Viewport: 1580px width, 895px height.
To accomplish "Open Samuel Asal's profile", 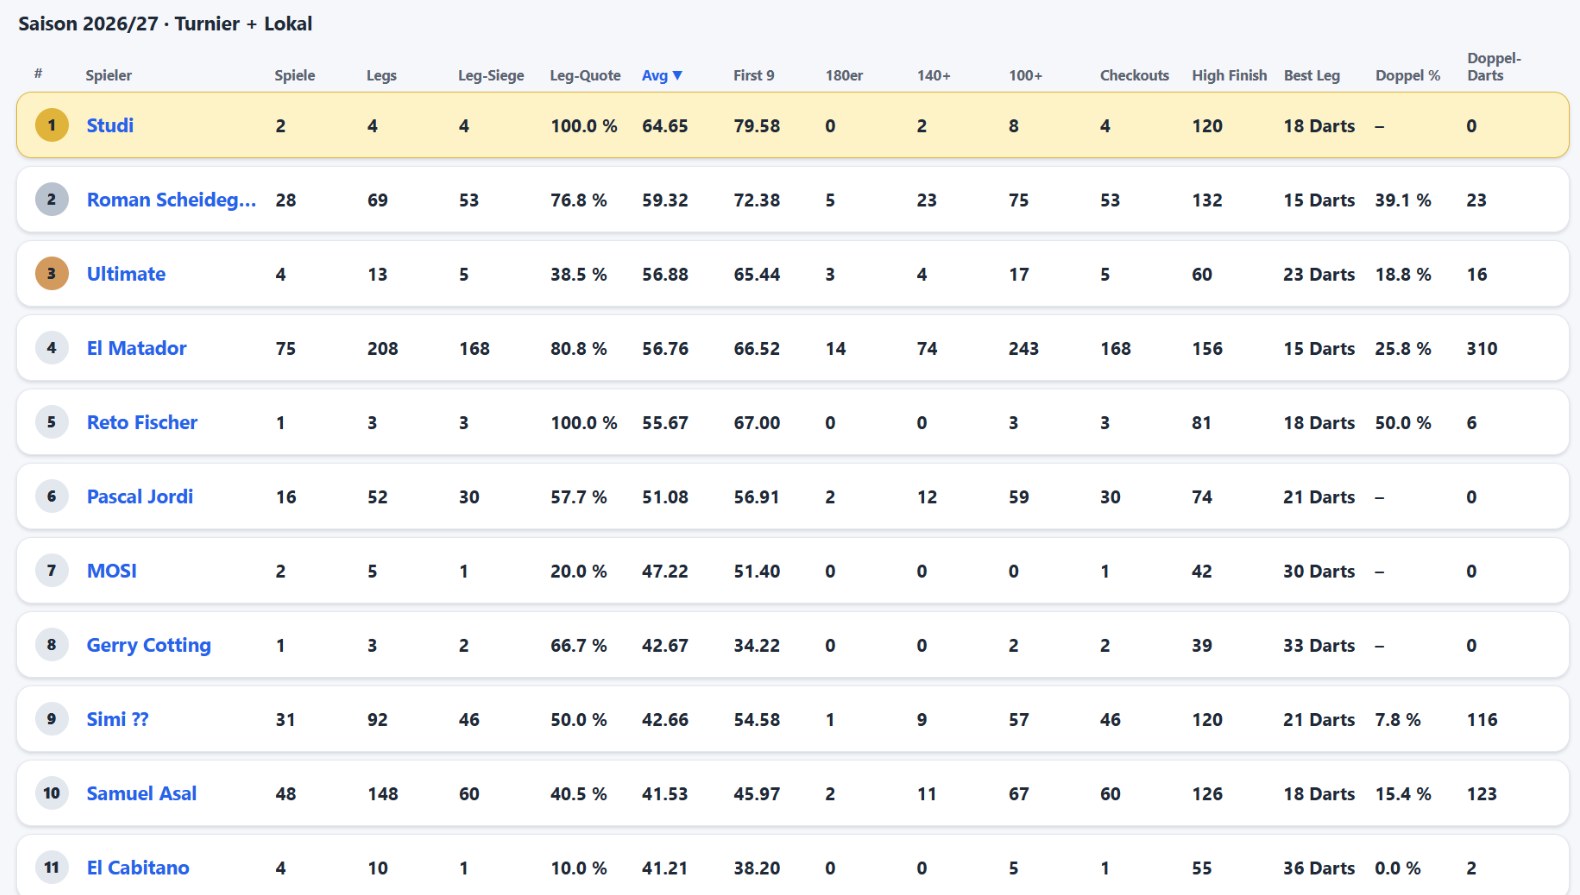I will click(142, 793).
